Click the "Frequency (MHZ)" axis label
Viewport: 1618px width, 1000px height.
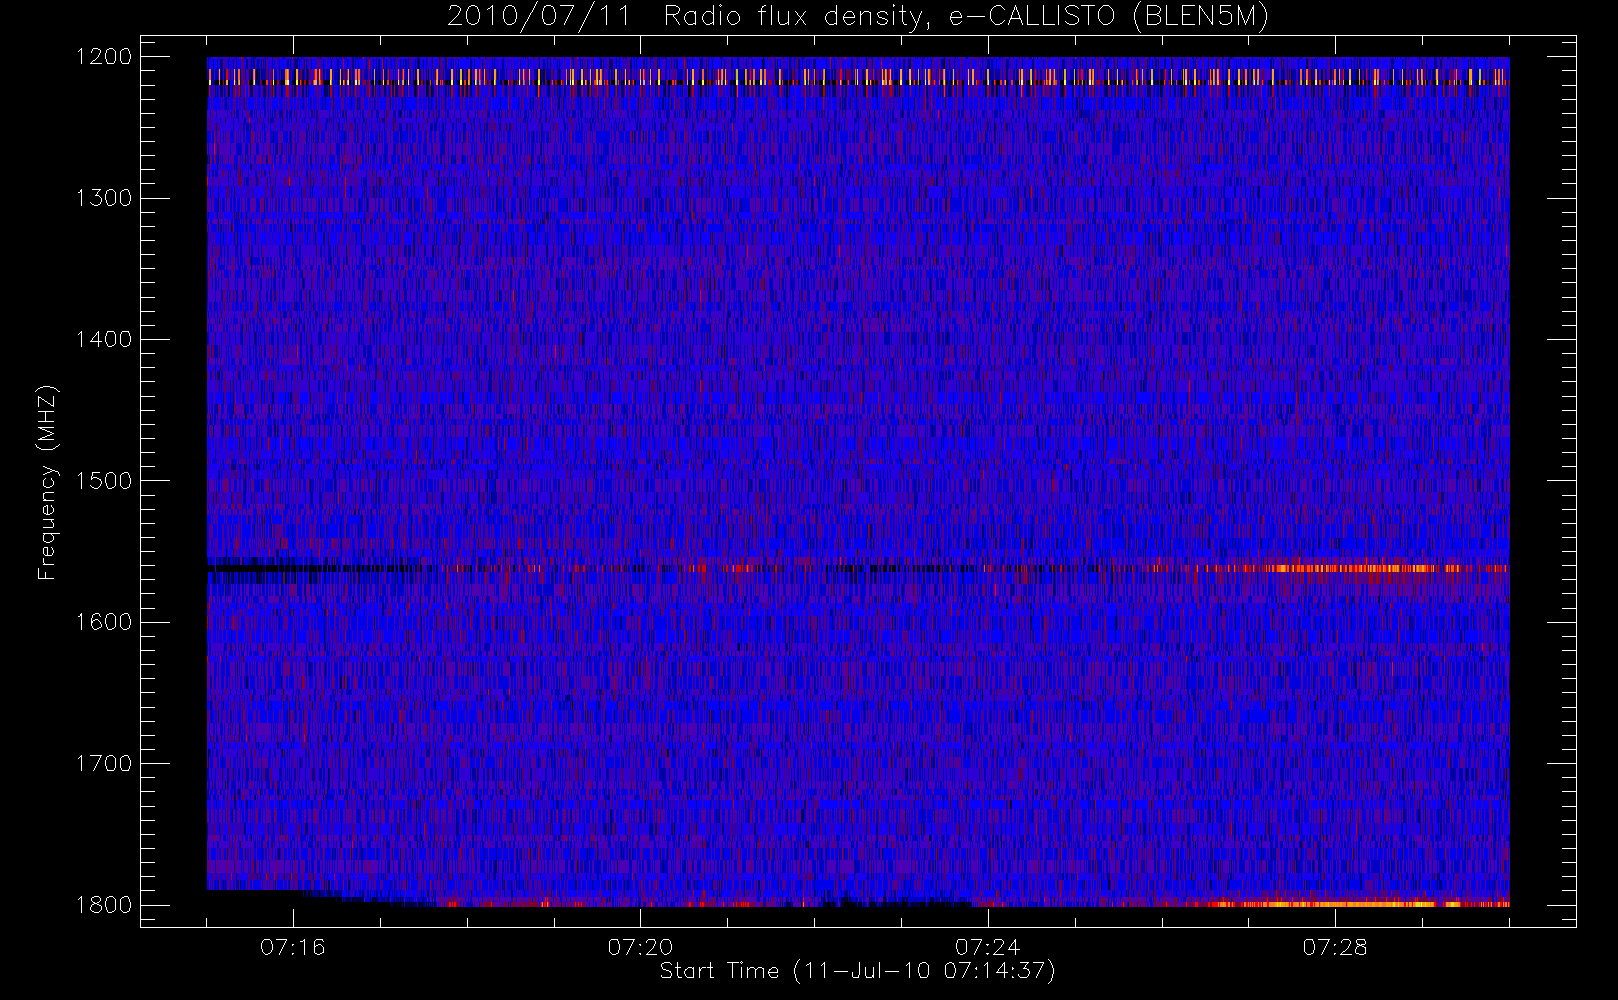[47, 482]
